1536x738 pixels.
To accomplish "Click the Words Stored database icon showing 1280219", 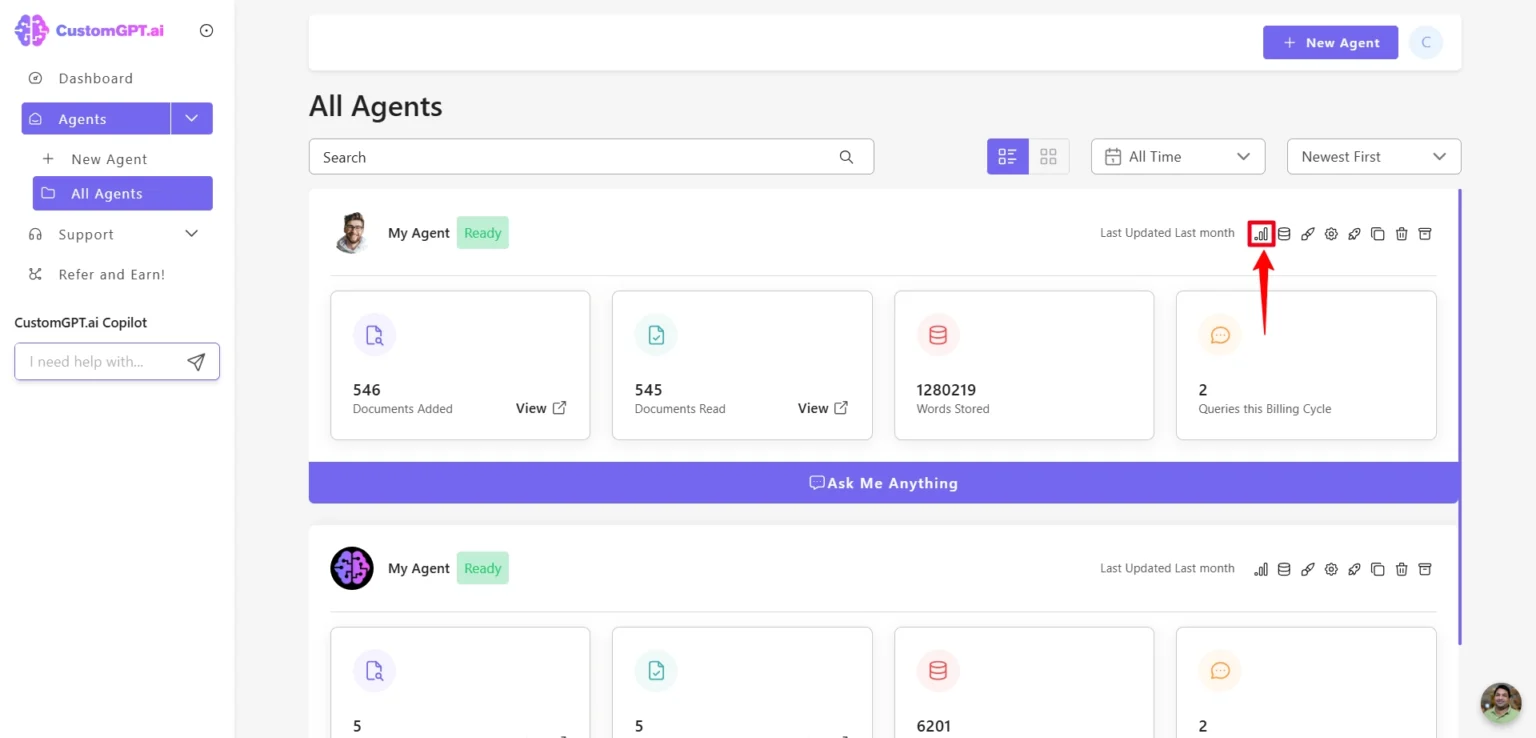I will pos(937,336).
